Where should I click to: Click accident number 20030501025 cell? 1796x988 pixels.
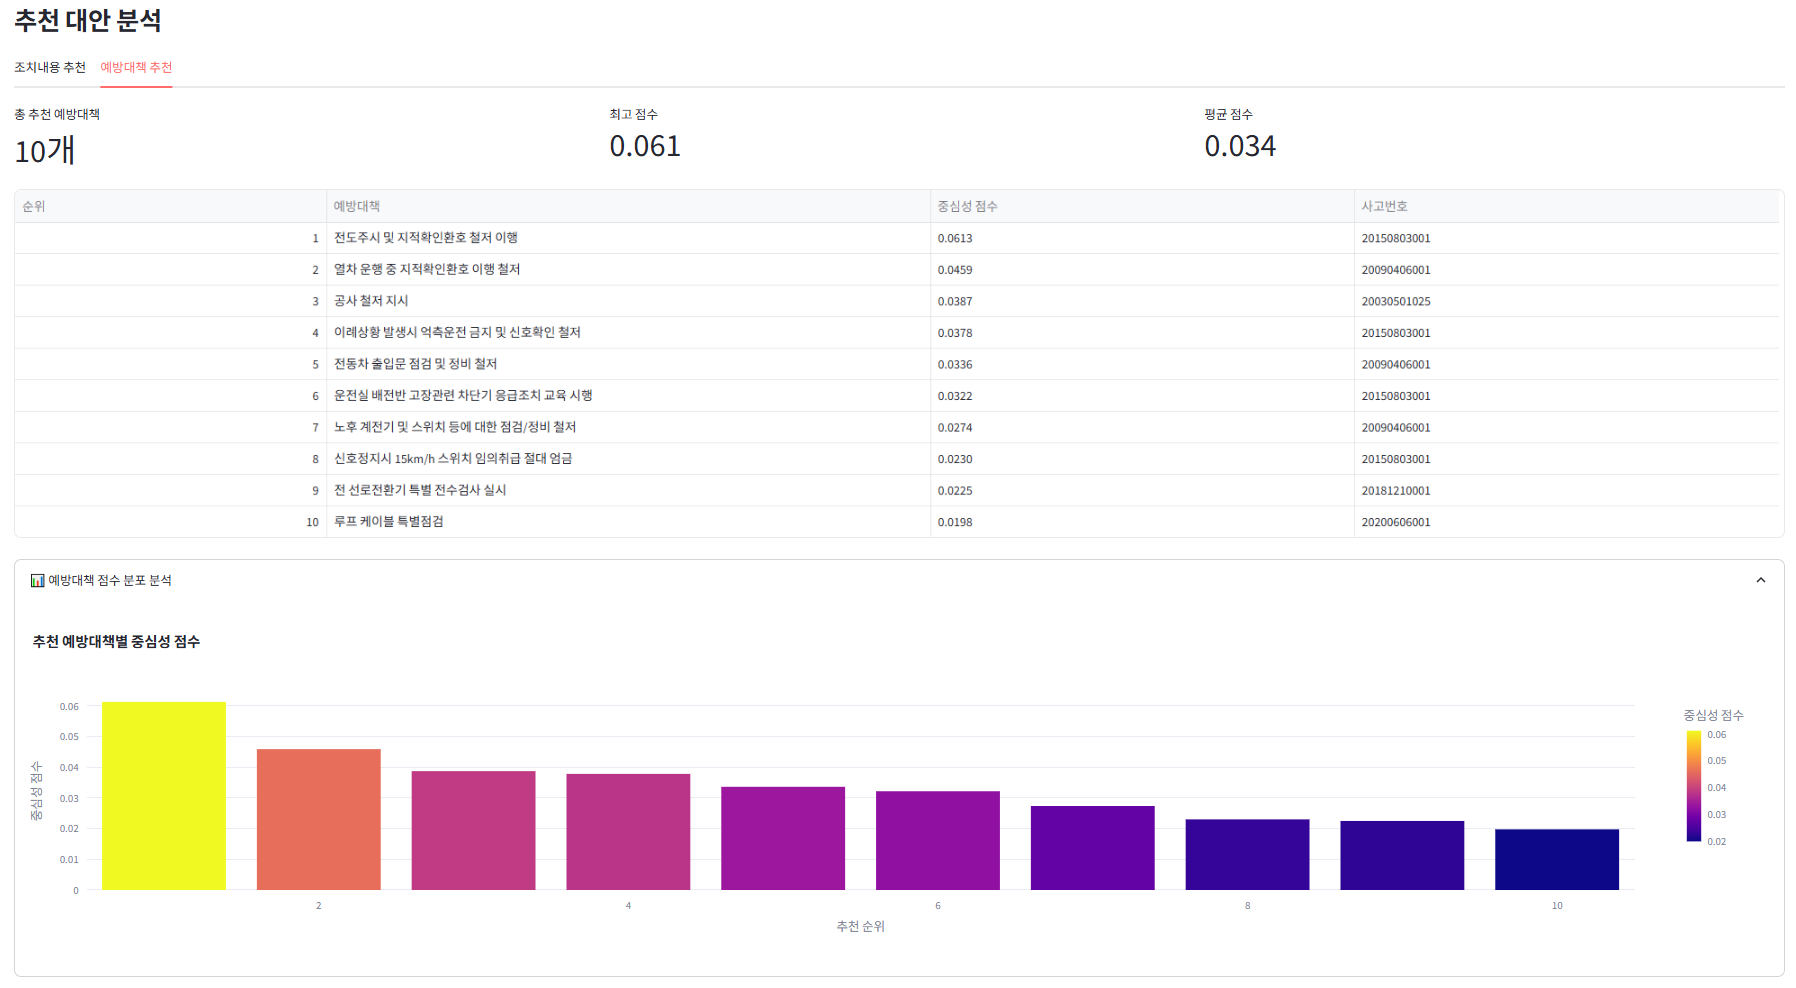(1396, 301)
